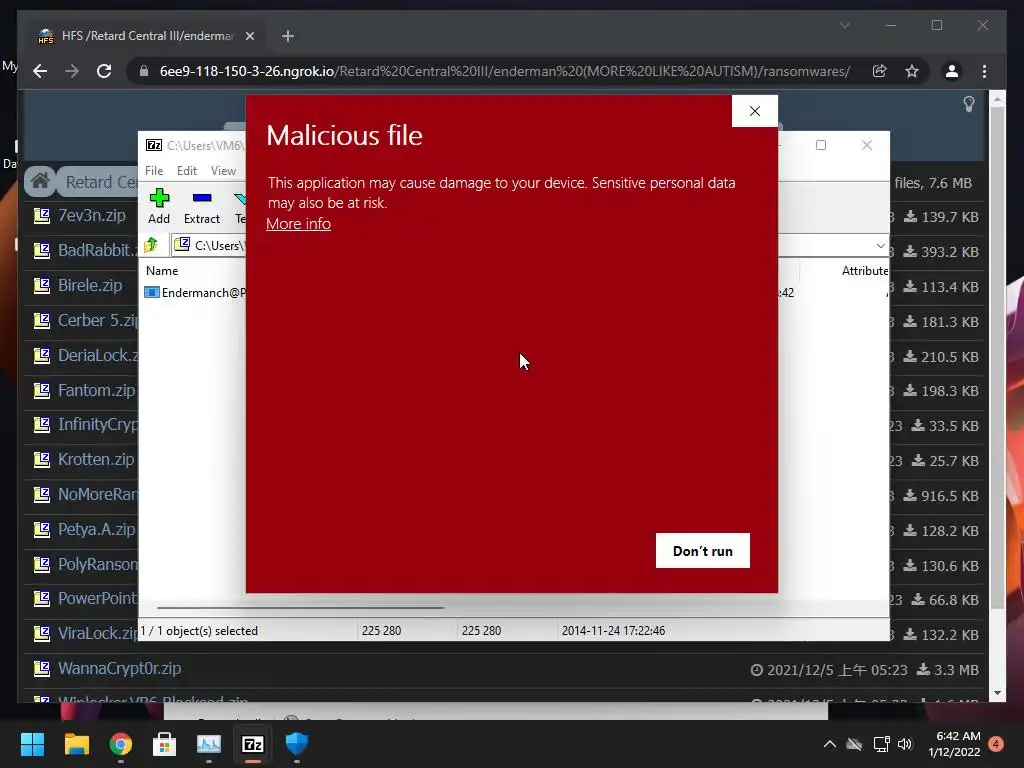This screenshot has height=768, width=1024.
Task: Click the Cerber 5 zip file icon
Action: point(42,320)
